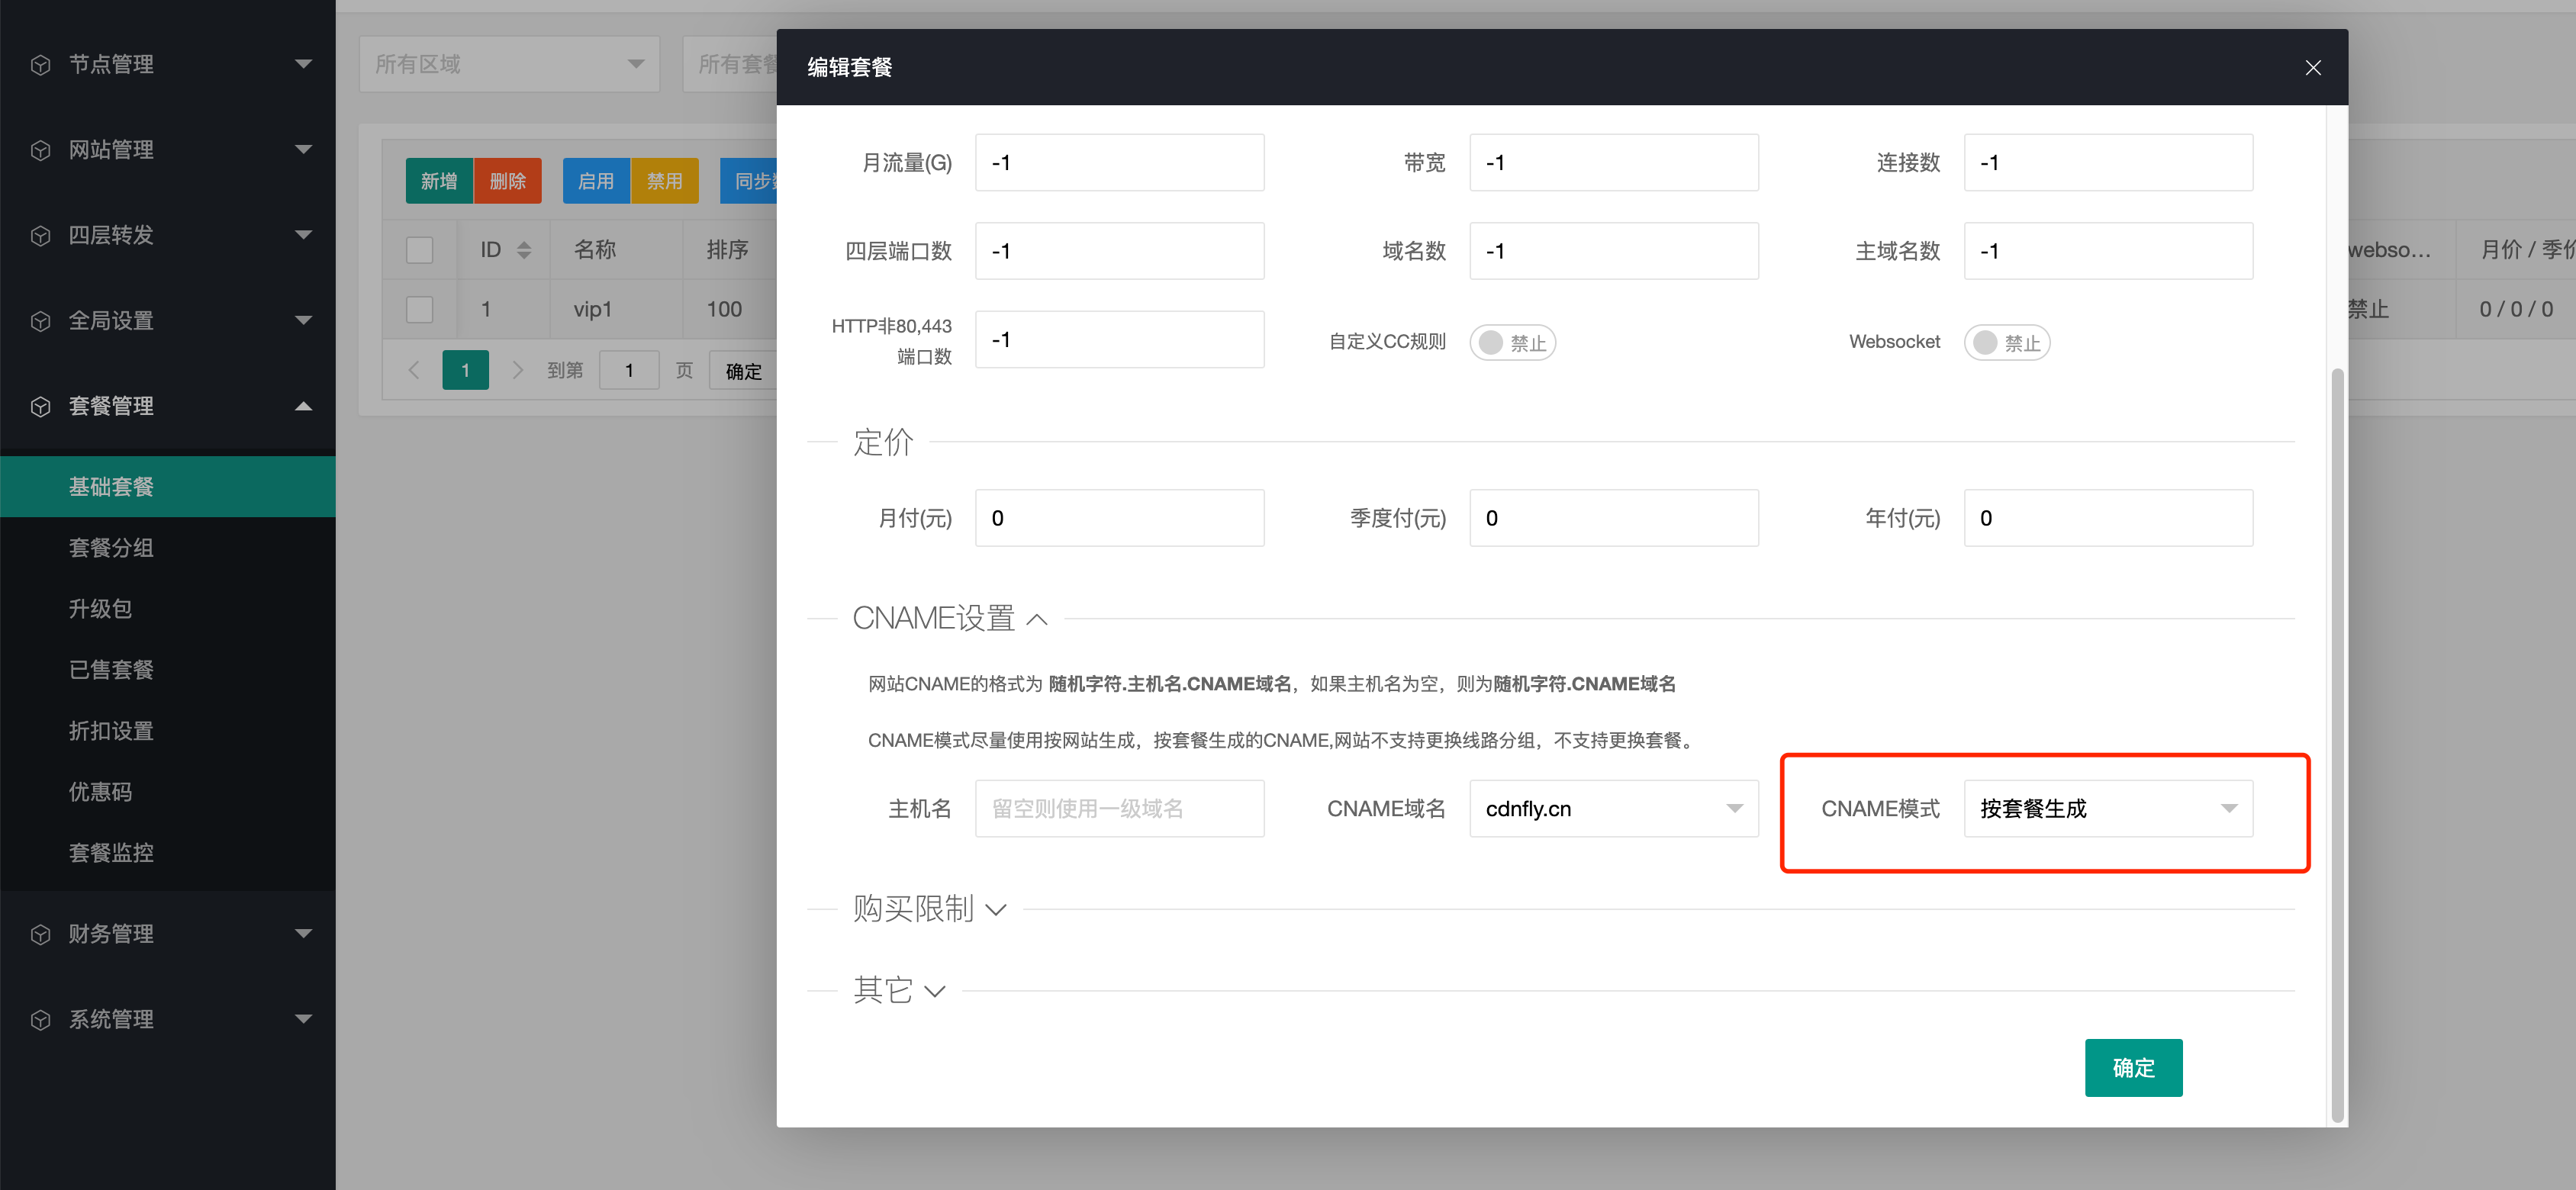Open 套餐监控 menu item
This screenshot has width=2576, height=1190.
pyautogui.click(x=168, y=852)
